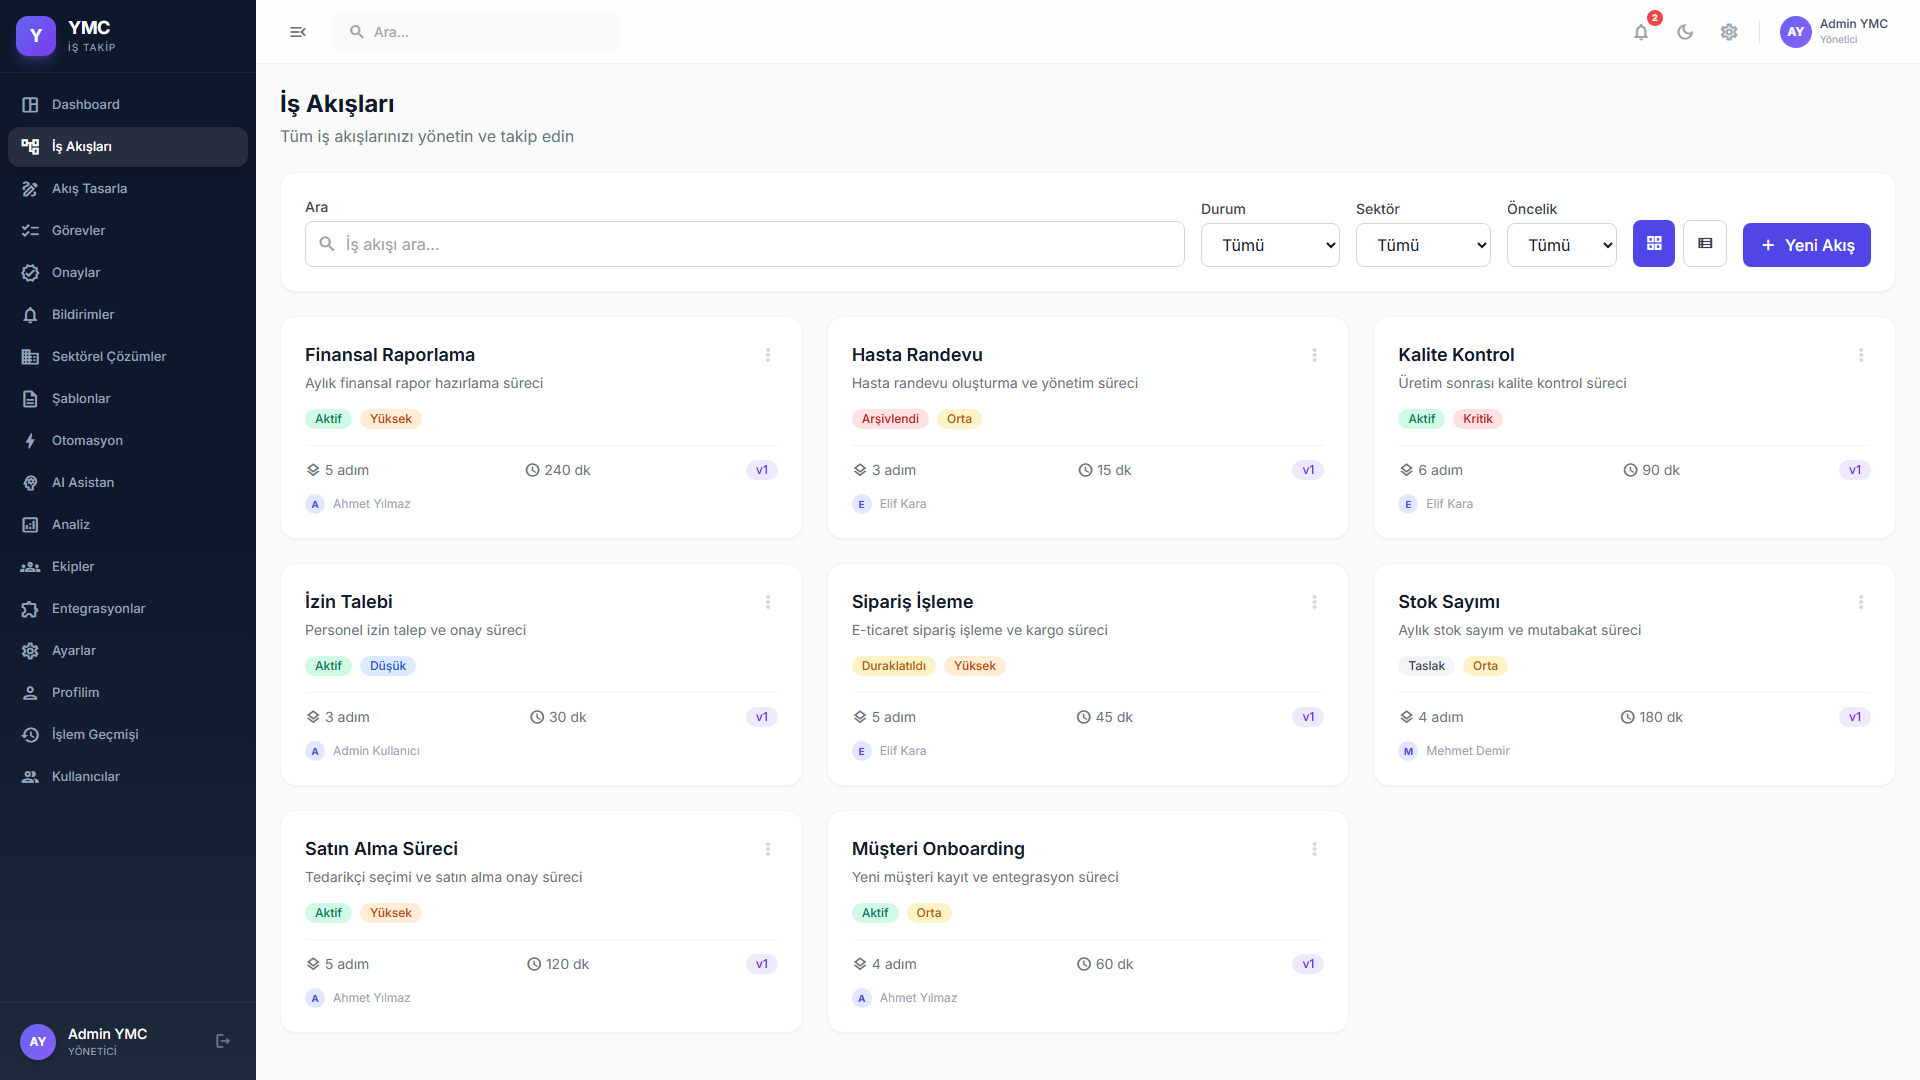
Task: Open Finansal Raporlama card options menu
Action: [x=768, y=355]
